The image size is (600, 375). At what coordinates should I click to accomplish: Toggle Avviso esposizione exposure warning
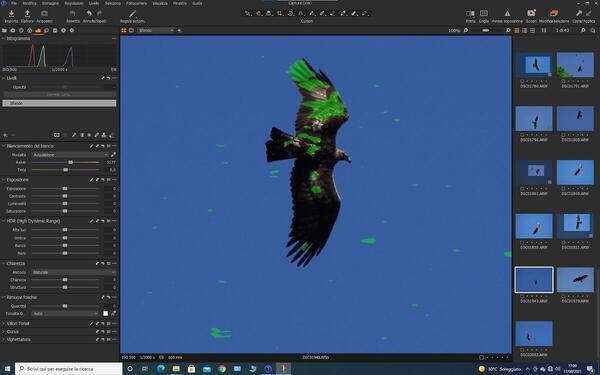click(x=507, y=14)
